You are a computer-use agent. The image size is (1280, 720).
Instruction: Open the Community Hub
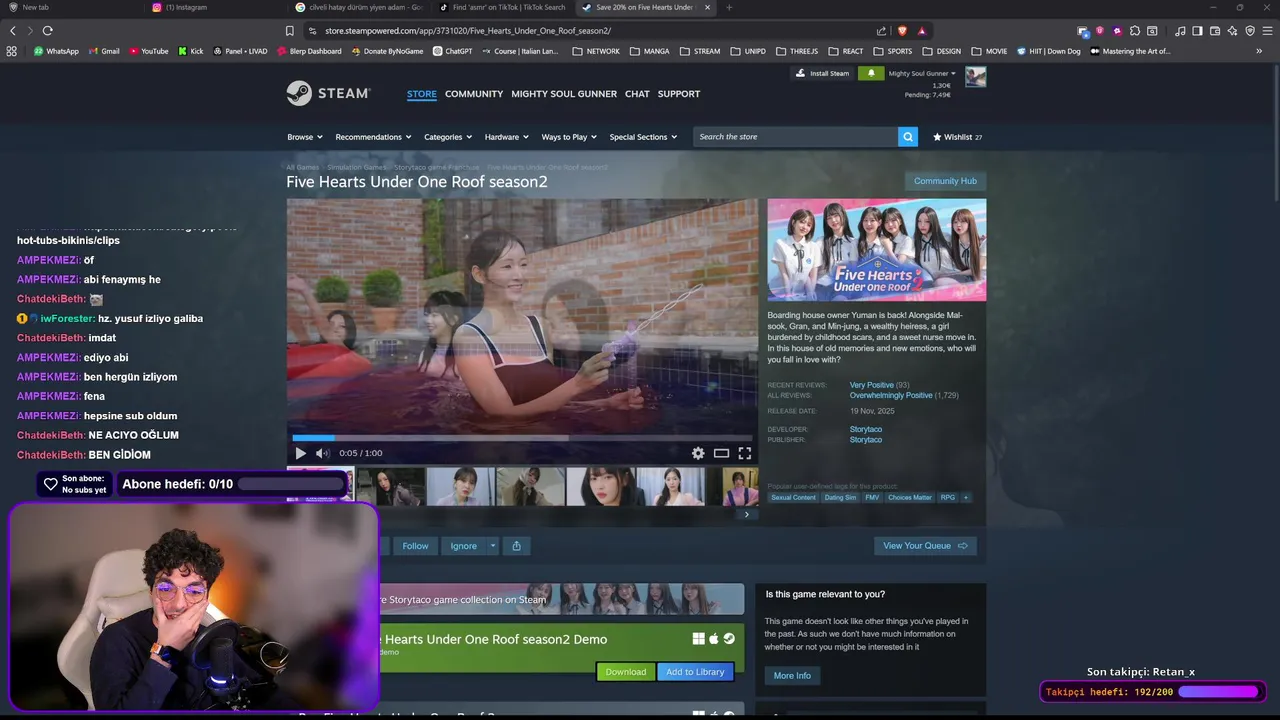(945, 181)
